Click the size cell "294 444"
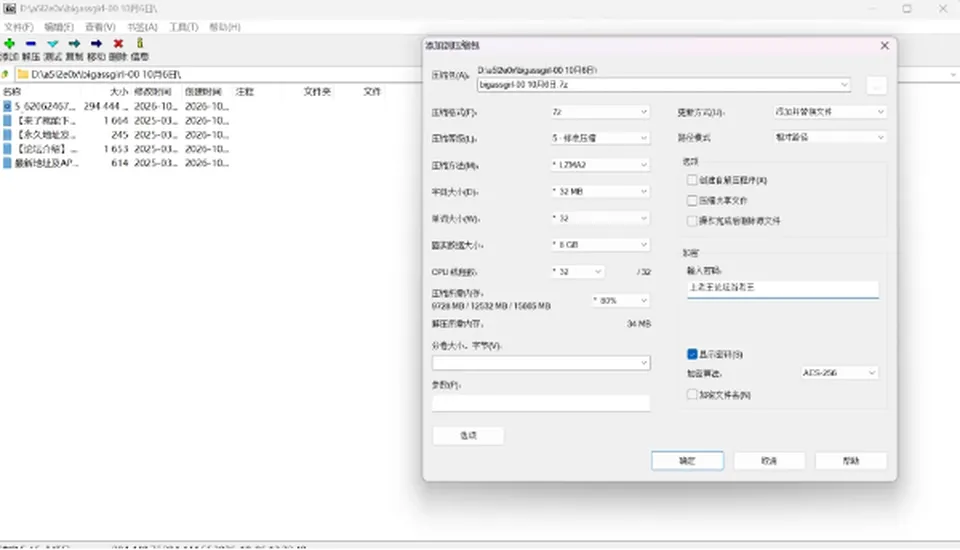 [x=106, y=106]
